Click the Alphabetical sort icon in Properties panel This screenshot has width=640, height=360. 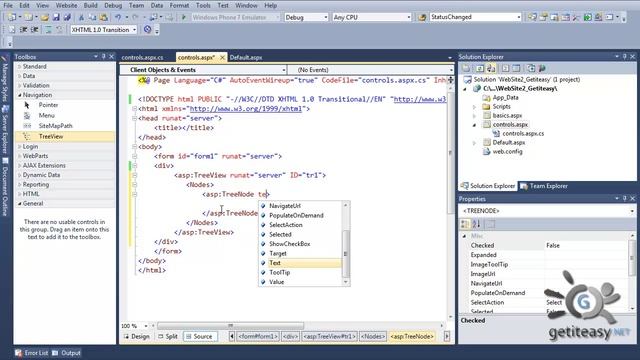(x=476, y=224)
